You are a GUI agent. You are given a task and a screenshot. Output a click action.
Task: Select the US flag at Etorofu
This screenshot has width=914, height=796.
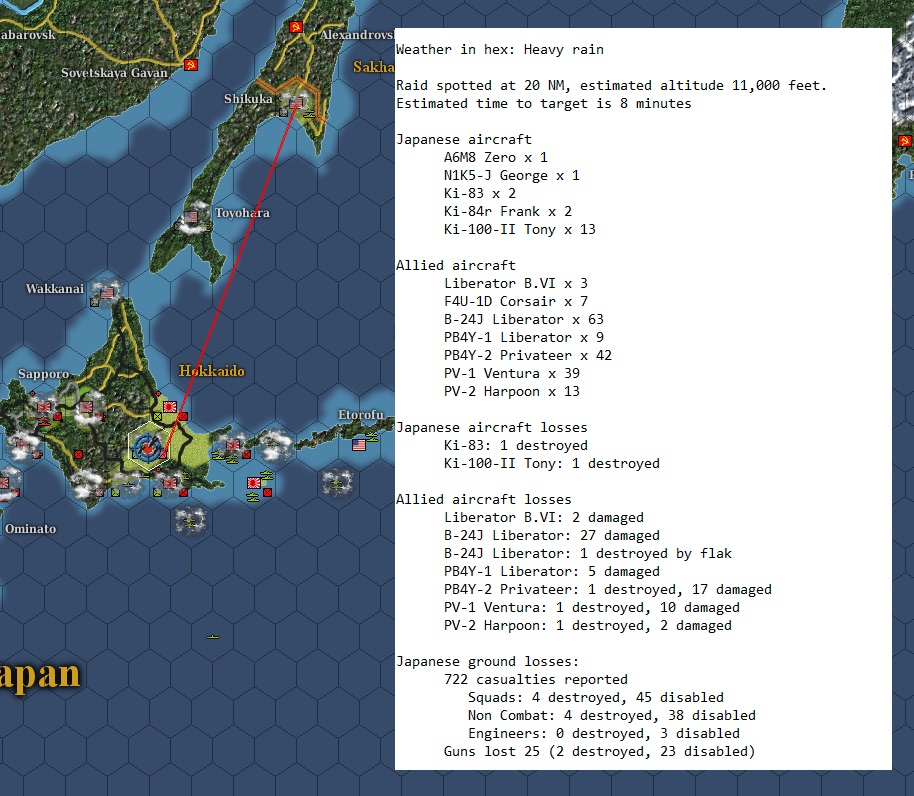tap(359, 445)
